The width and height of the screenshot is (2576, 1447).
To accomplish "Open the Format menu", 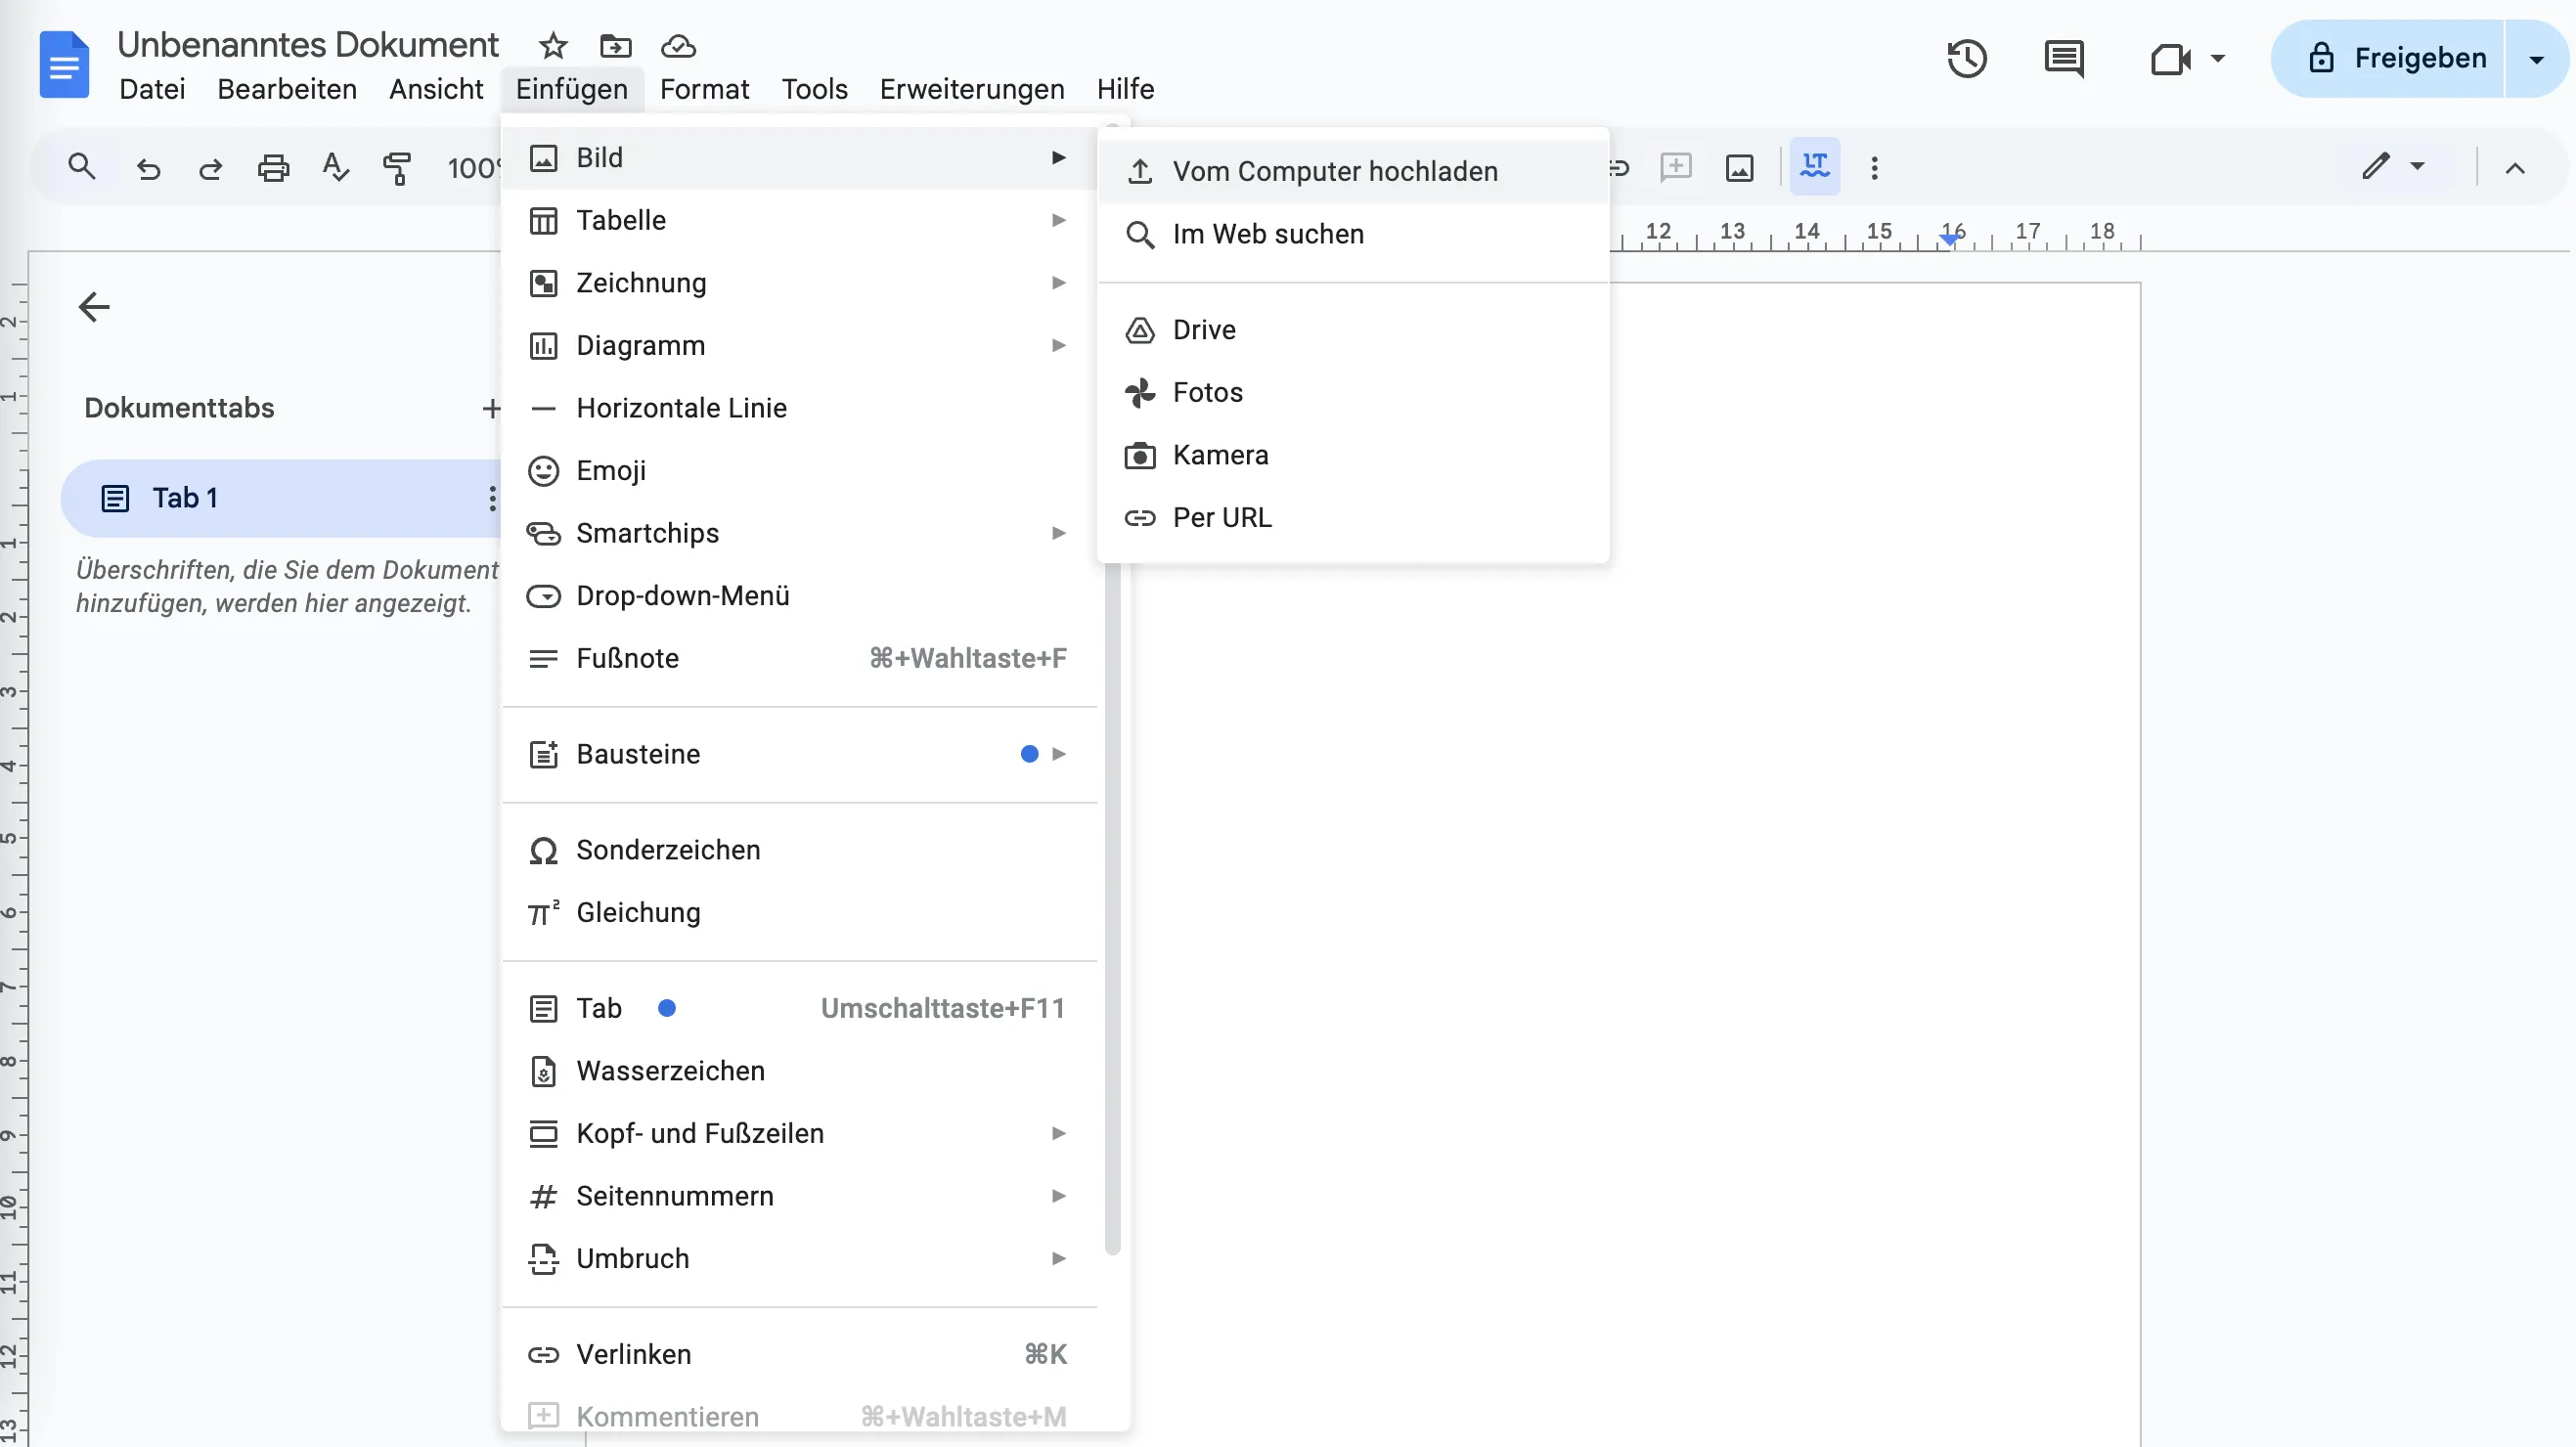I will (x=705, y=88).
